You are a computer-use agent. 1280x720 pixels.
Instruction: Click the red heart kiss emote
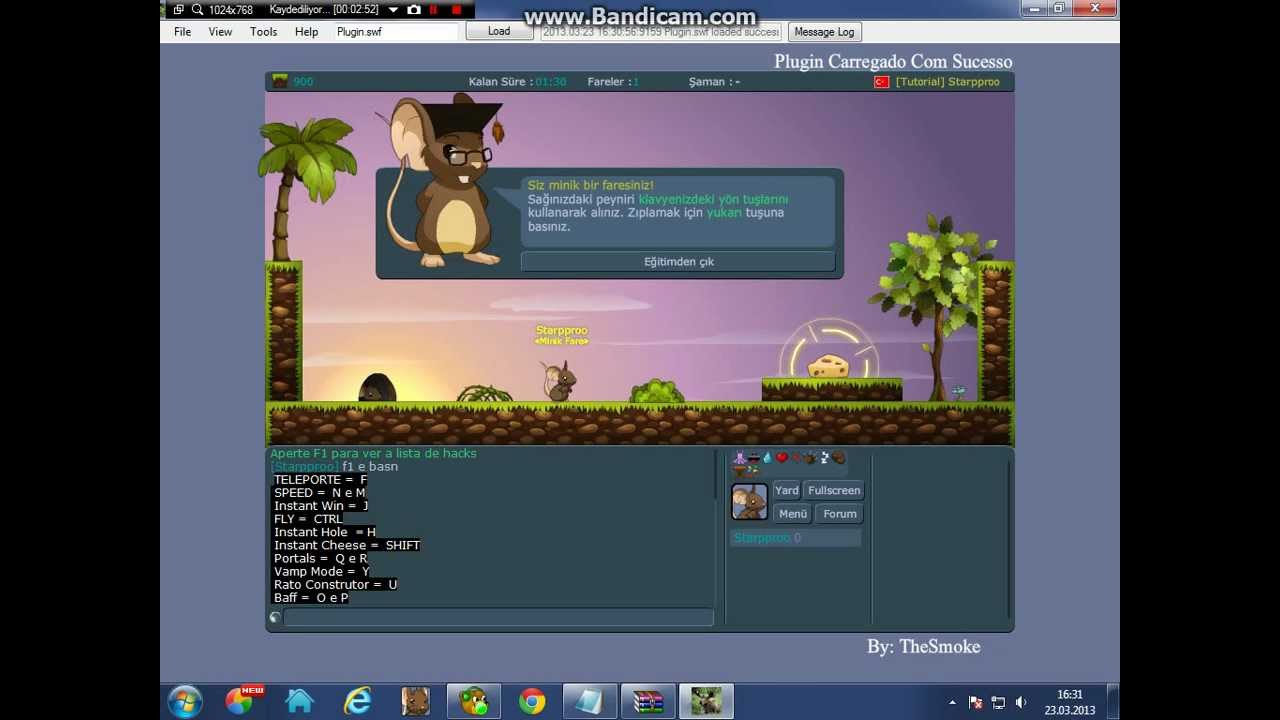(x=782, y=458)
